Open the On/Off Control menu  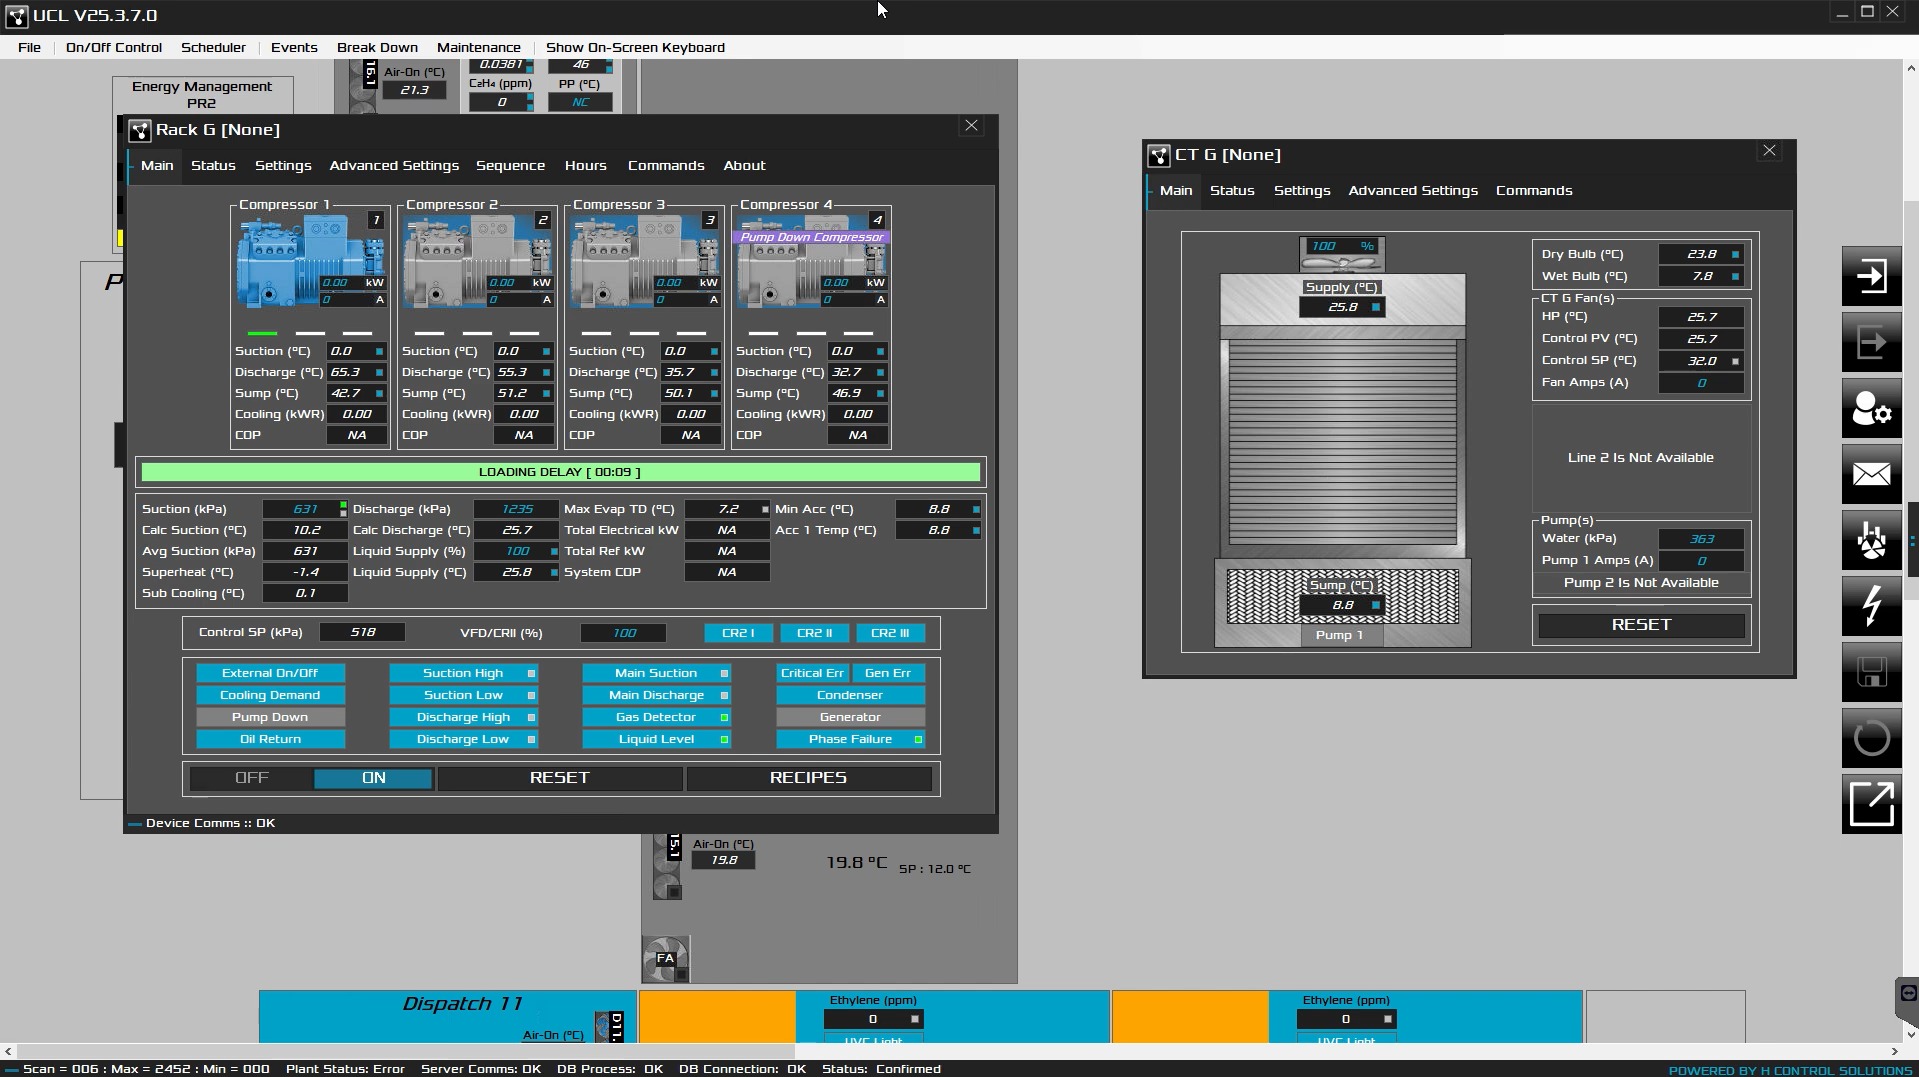pyautogui.click(x=114, y=47)
